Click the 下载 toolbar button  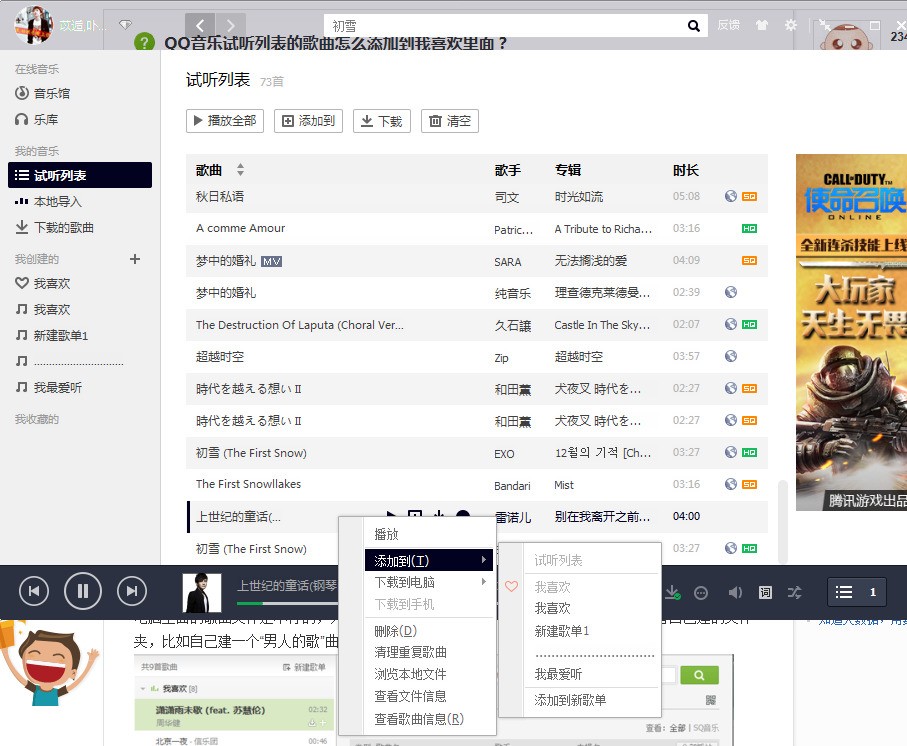point(382,121)
